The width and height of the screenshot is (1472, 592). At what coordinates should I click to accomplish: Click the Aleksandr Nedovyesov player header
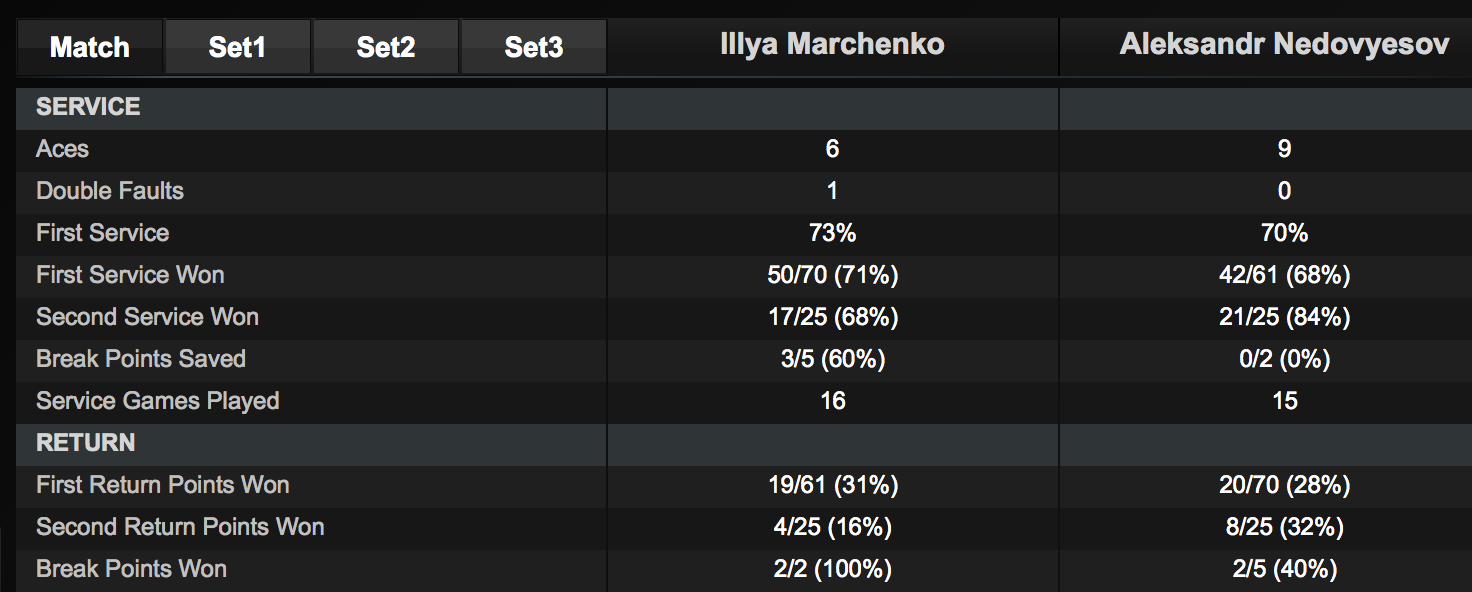click(1284, 44)
